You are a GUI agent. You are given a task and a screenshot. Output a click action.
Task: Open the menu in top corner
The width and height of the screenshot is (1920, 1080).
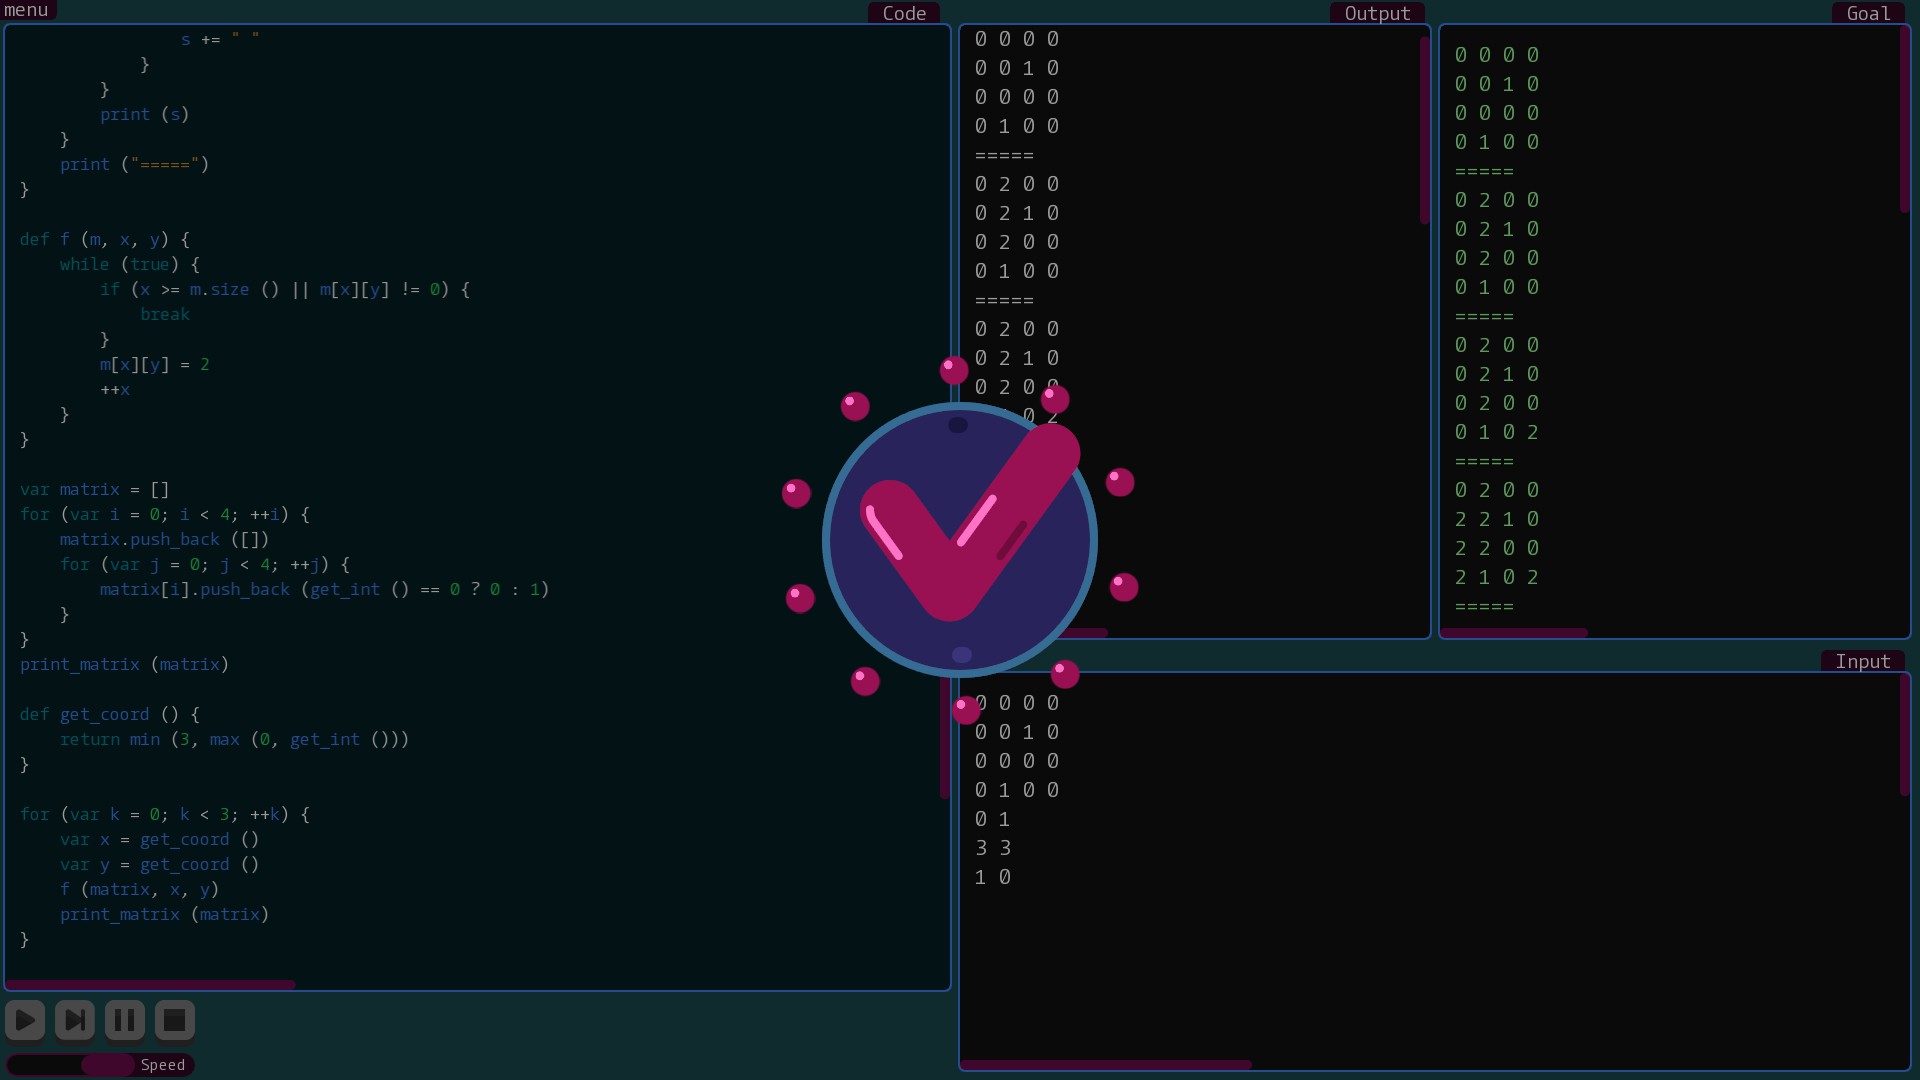click(x=27, y=10)
